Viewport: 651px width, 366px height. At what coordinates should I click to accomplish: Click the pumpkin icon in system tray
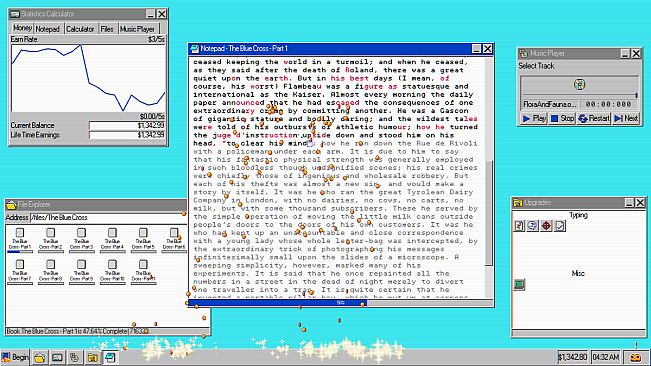(636, 357)
